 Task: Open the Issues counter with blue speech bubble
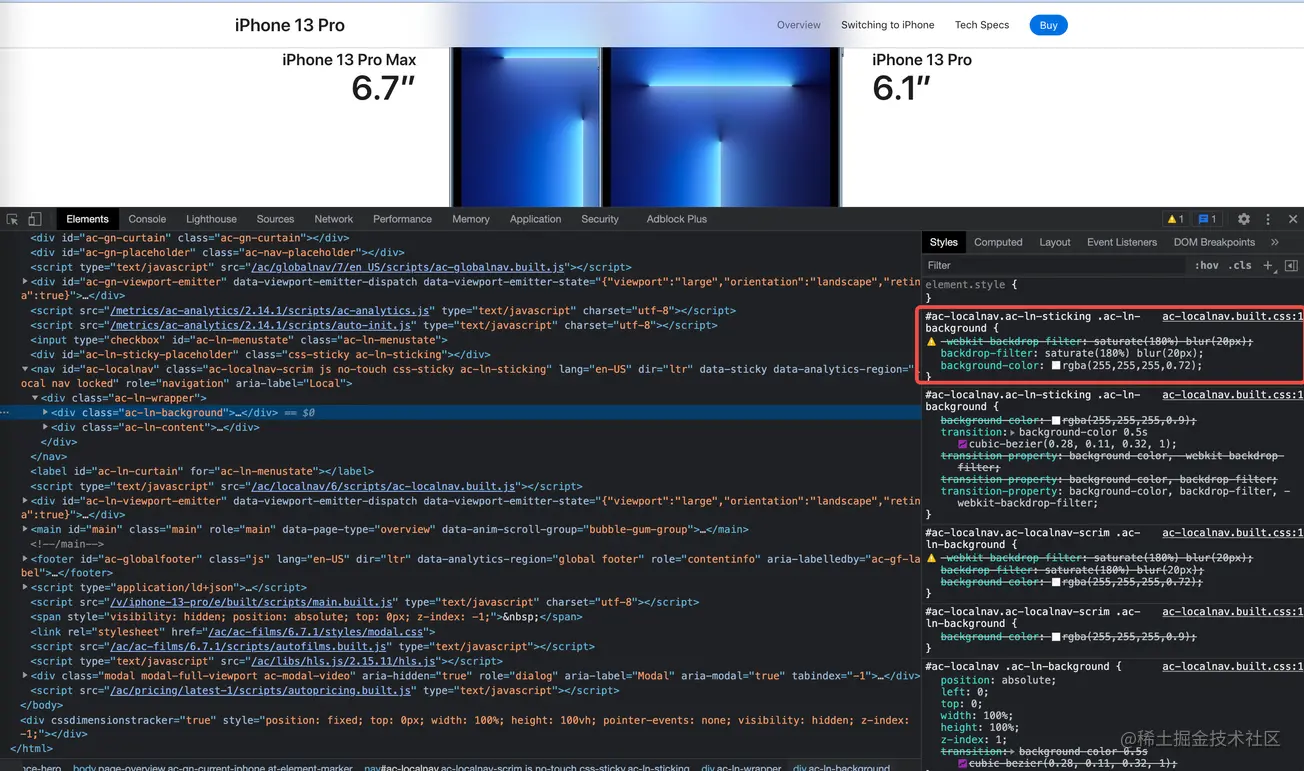(x=1207, y=218)
